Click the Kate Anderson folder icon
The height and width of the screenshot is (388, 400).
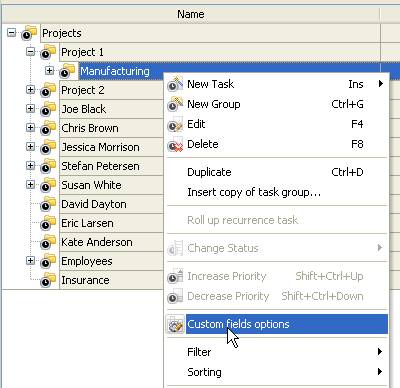click(48, 242)
